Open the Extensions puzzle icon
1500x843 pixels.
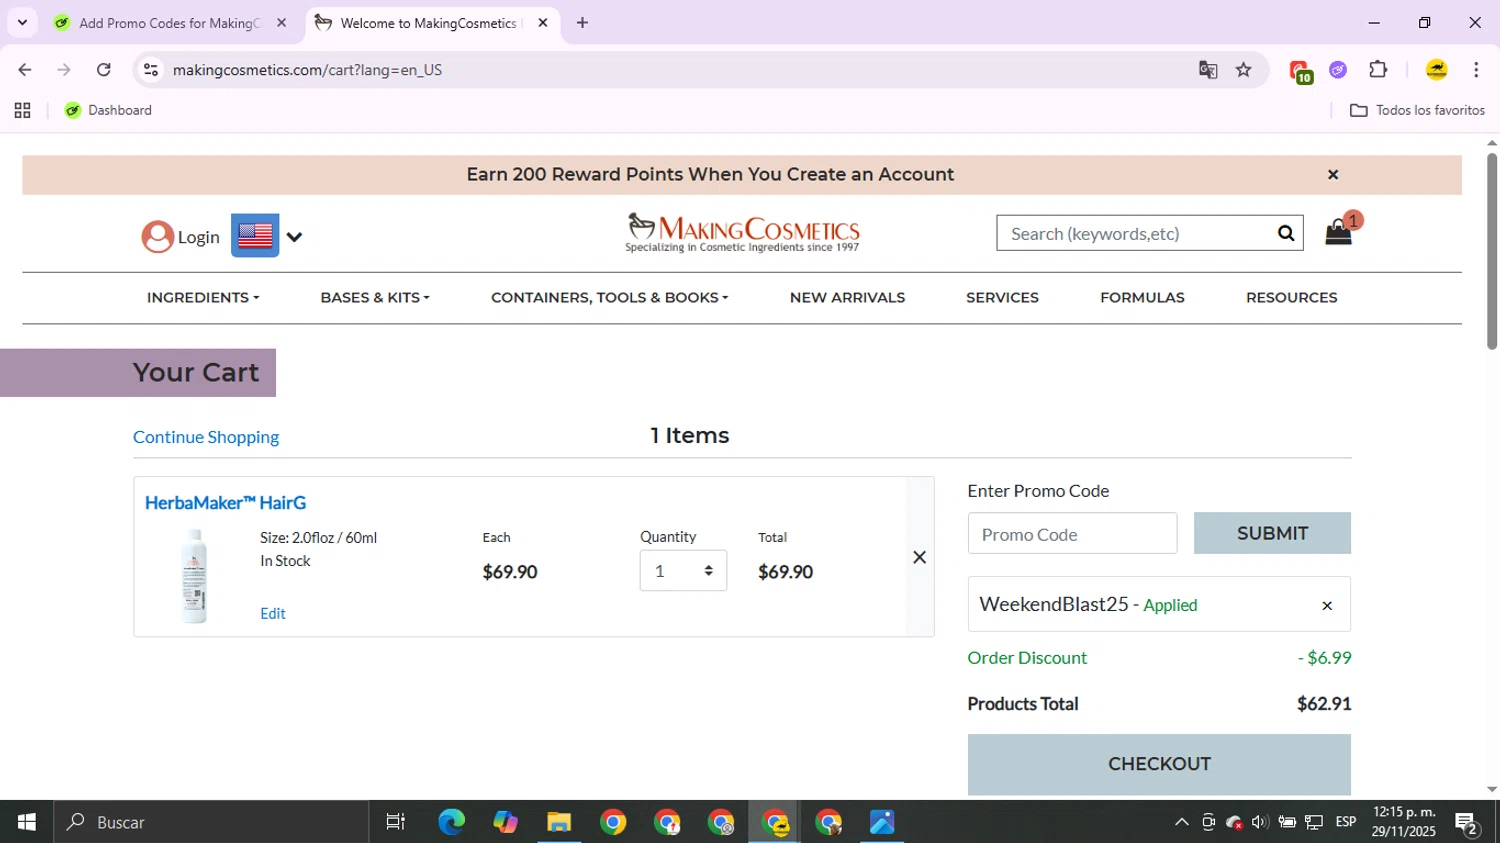1378,70
